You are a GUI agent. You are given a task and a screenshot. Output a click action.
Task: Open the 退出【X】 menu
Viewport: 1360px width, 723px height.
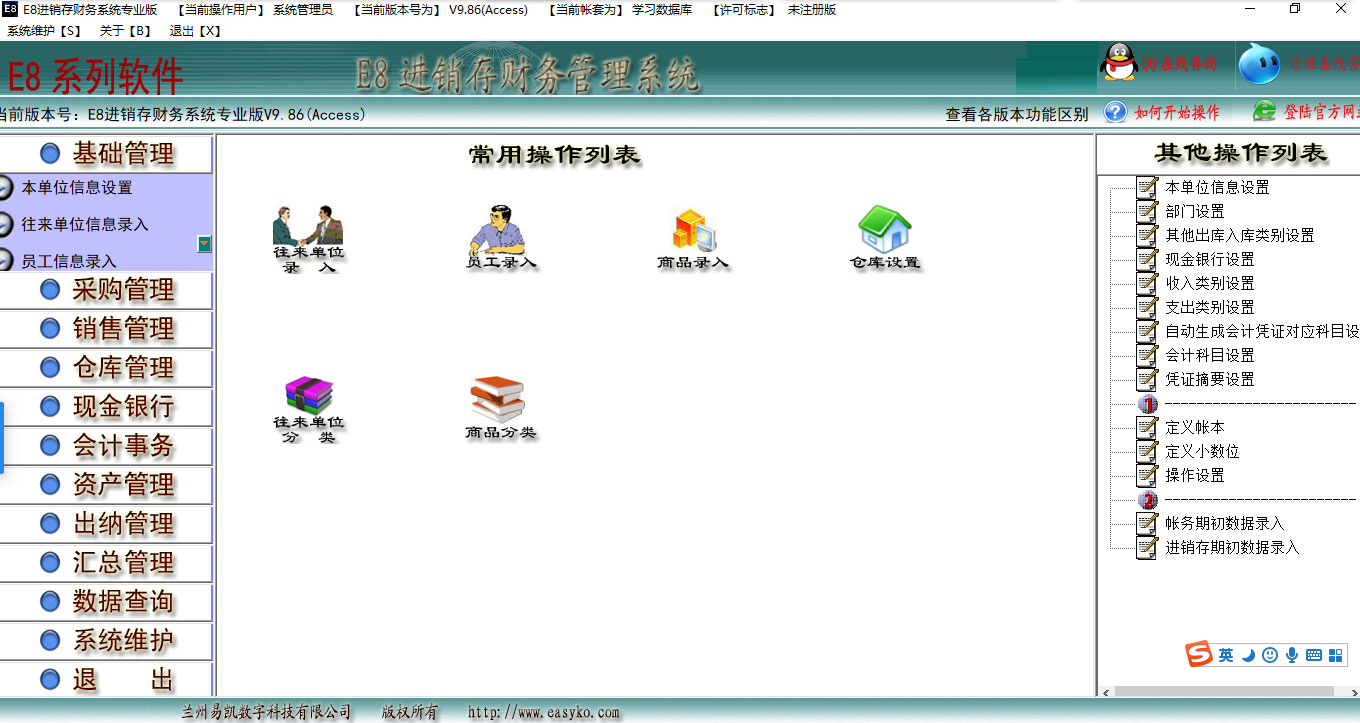(x=195, y=30)
